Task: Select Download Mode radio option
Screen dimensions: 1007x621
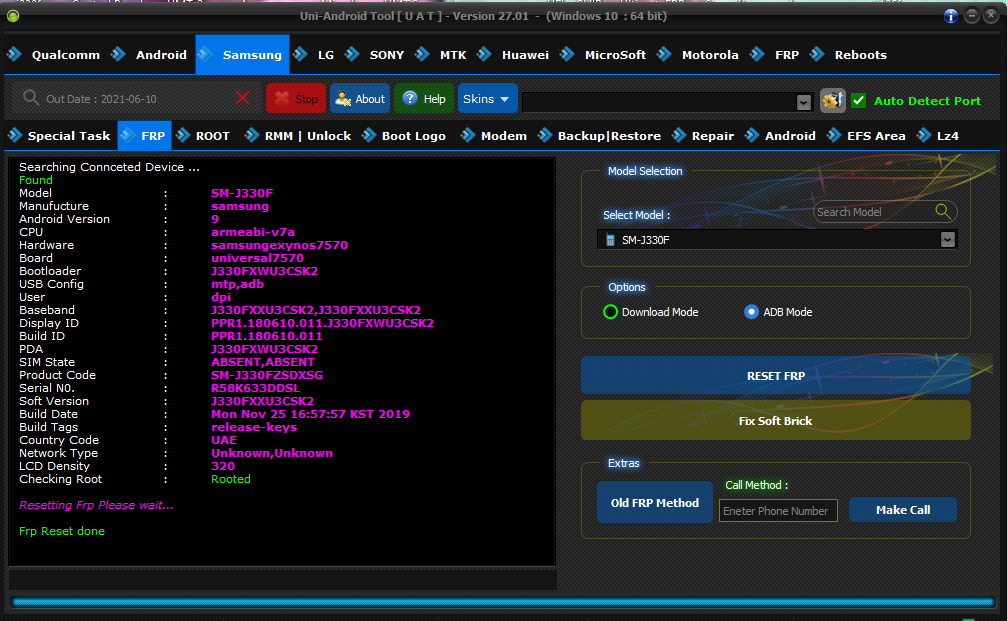Action: [611, 312]
